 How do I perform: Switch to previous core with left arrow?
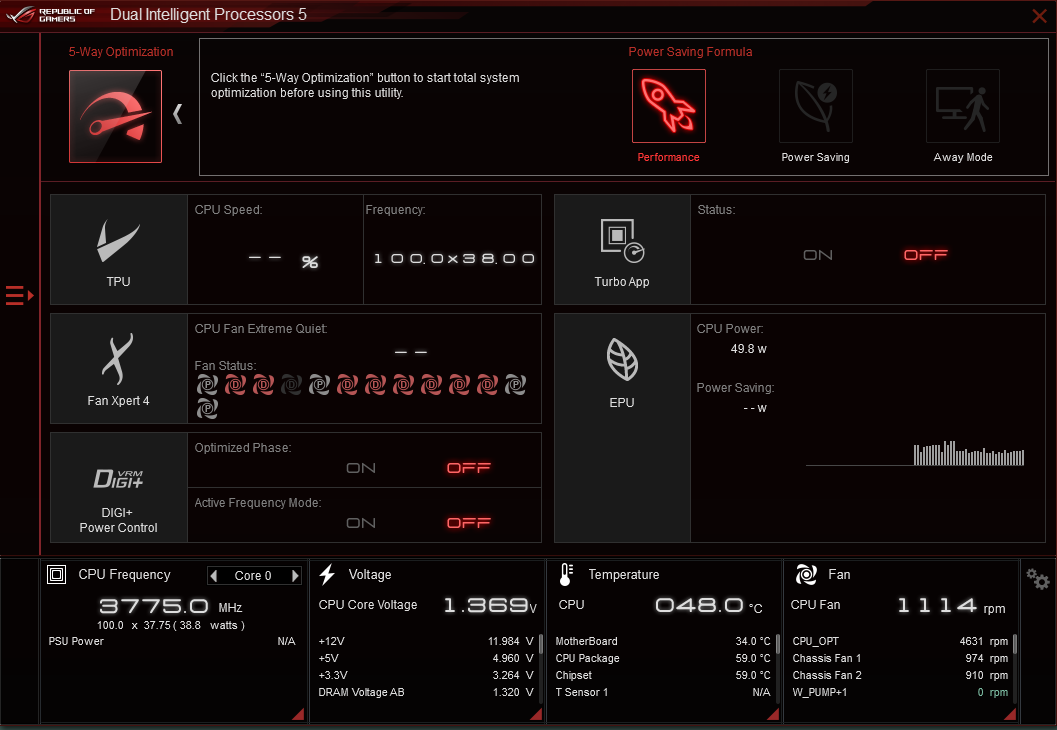point(214,576)
